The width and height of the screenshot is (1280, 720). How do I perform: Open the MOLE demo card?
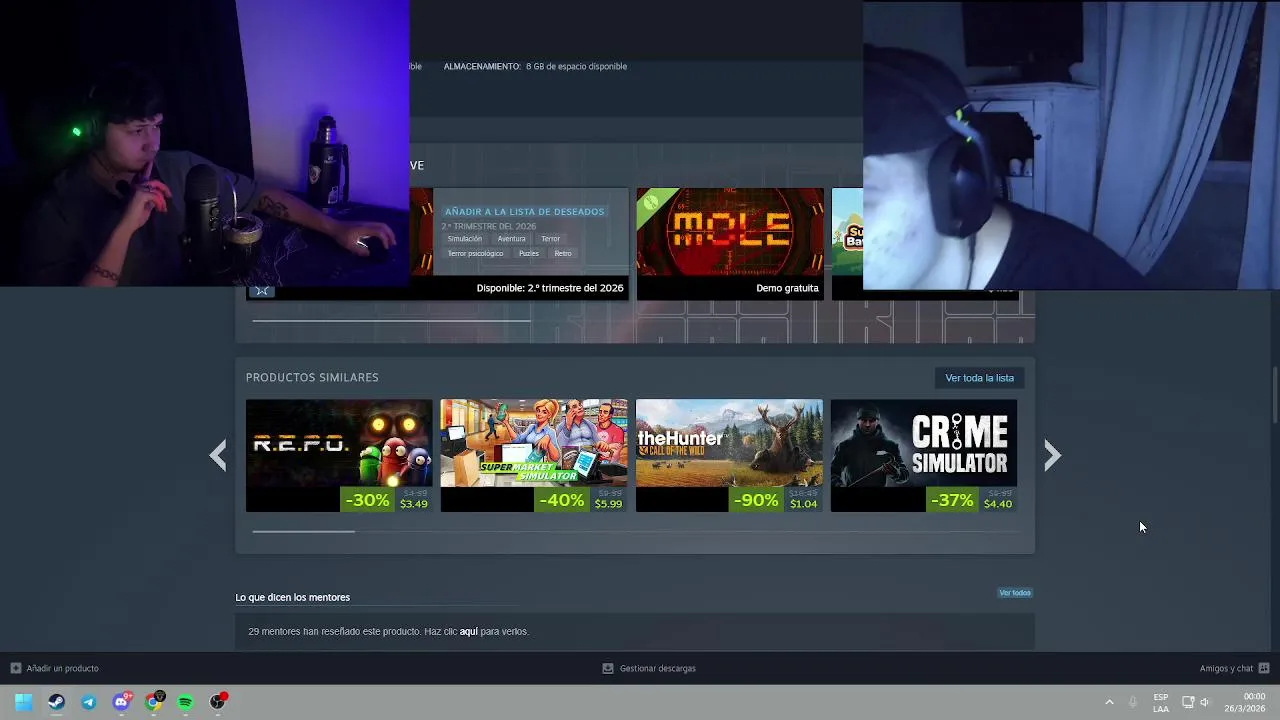tap(730, 244)
